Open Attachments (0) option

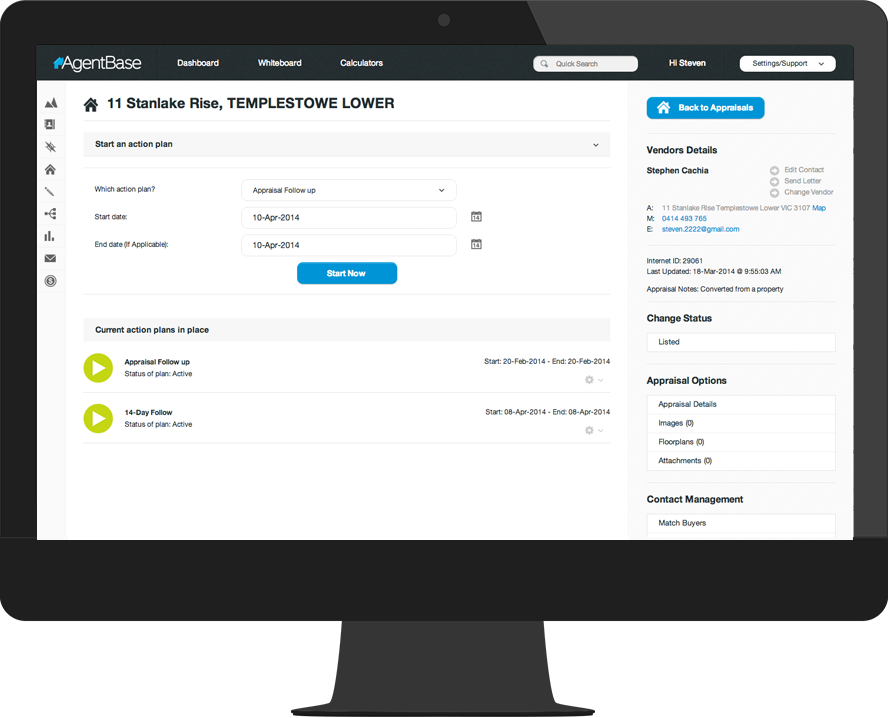741,460
